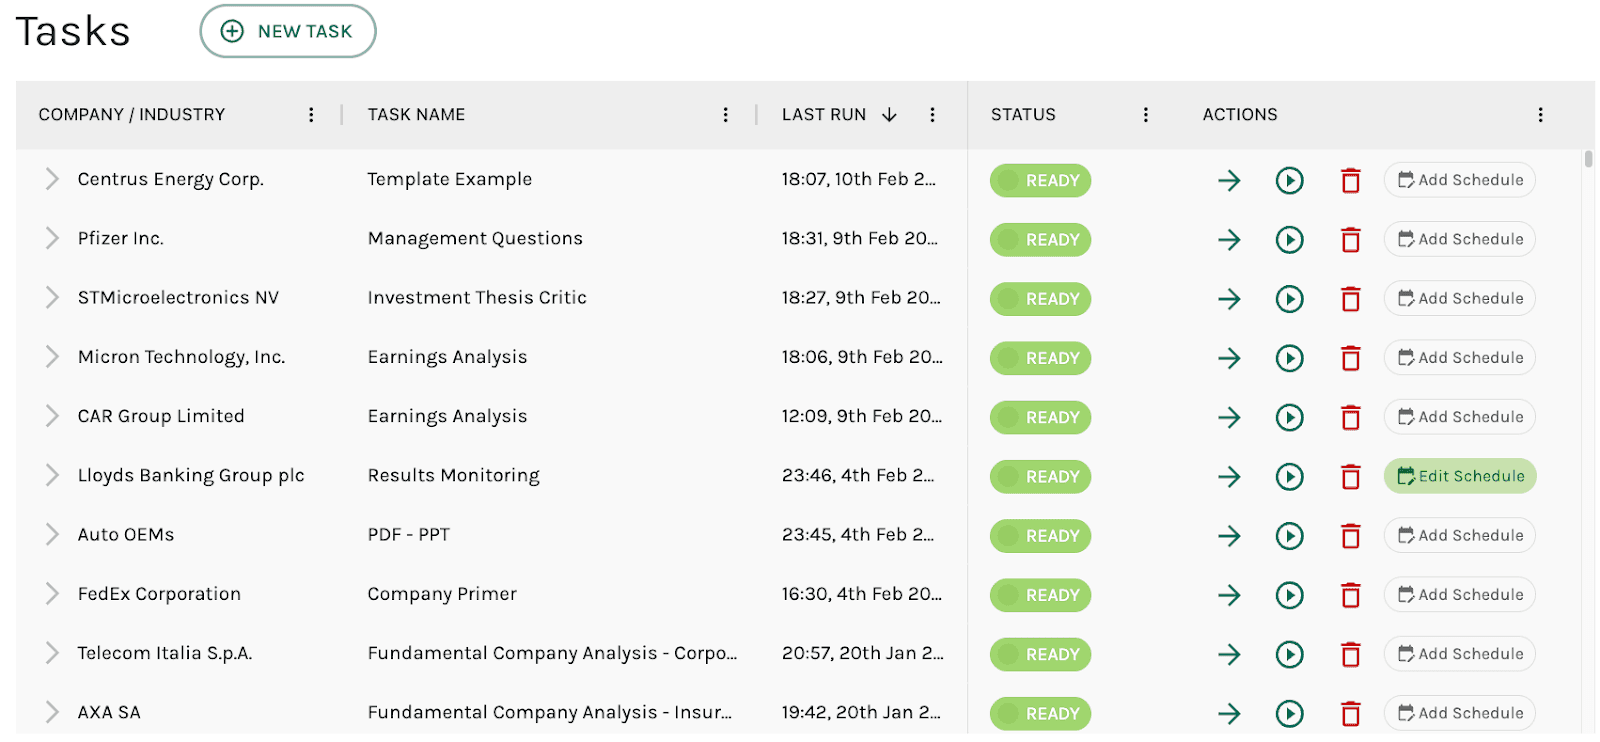Play the Micron Technology Earnings Analysis task
Viewport: 1600px width, 742px height.
coord(1289,358)
